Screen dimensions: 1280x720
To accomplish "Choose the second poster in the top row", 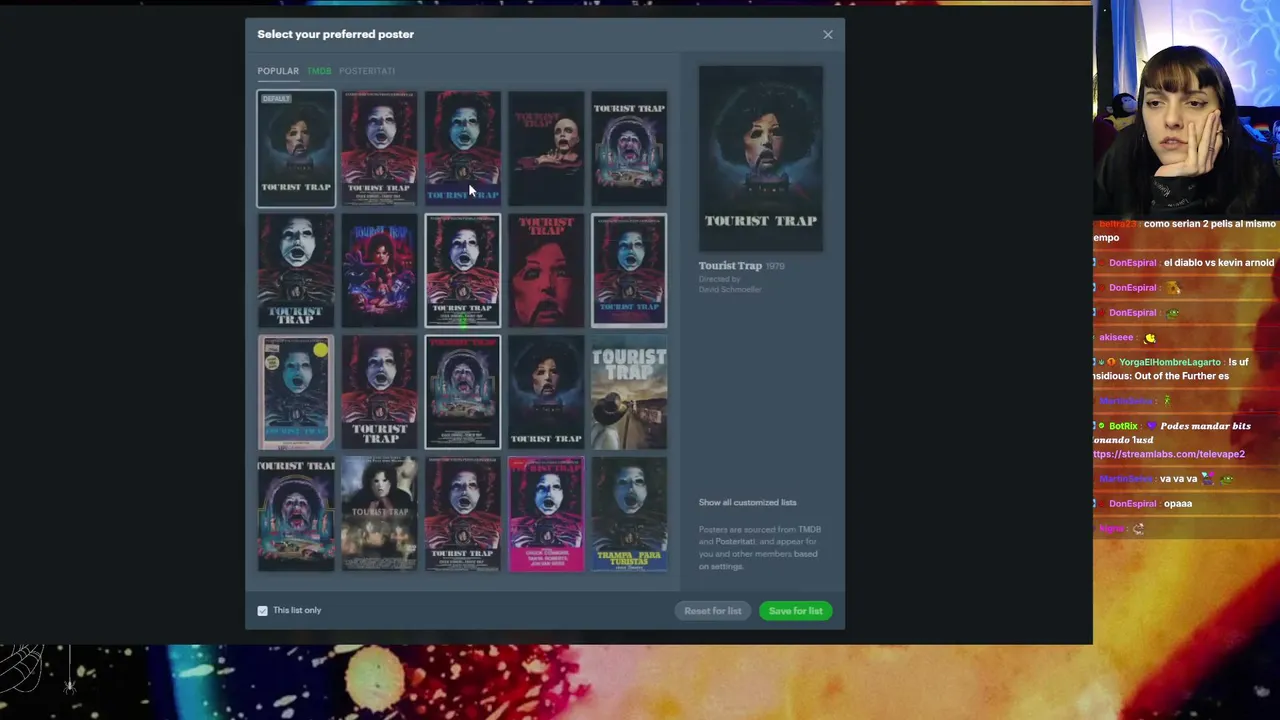I will click(x=379, y=149).
